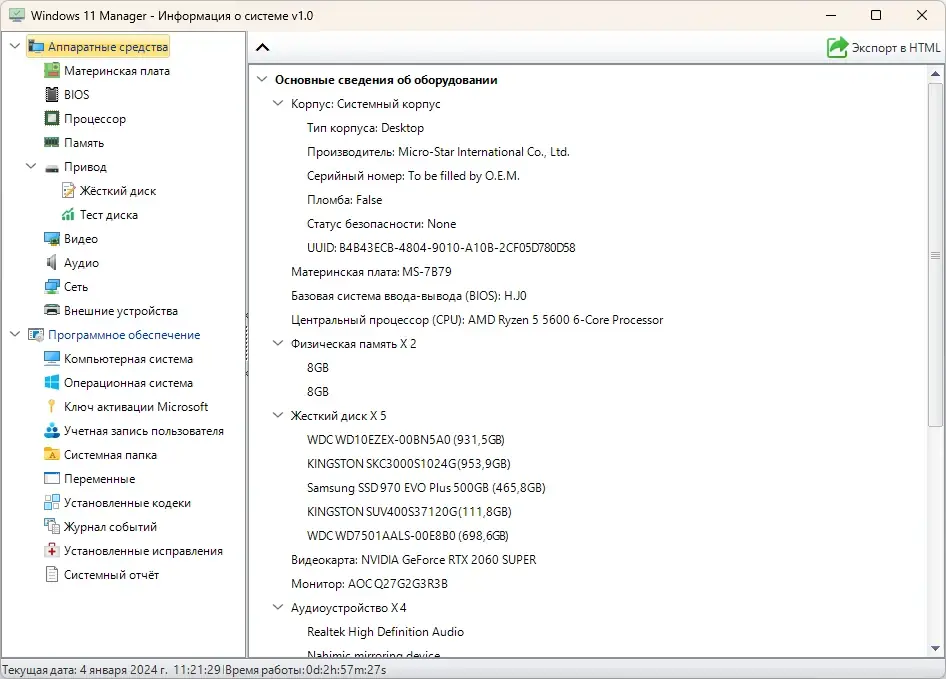
Task: Collapse the Жесткий диск X 5 list
Action: click(276, 415)
